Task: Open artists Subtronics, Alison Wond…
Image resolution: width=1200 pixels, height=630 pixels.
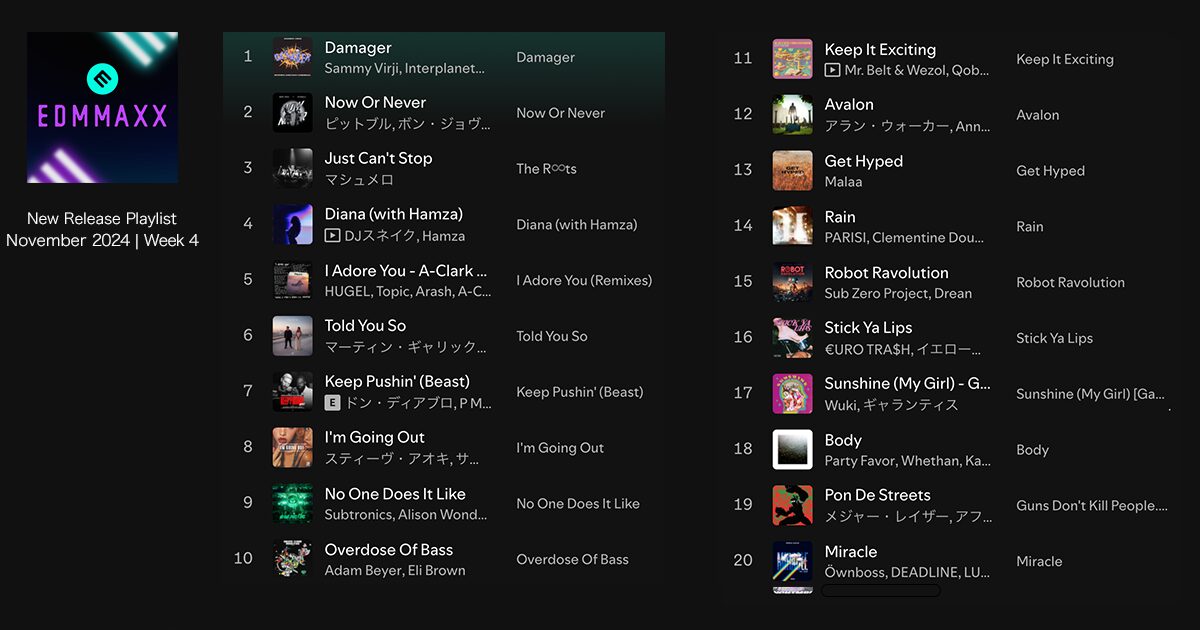Action: (406, 515)
